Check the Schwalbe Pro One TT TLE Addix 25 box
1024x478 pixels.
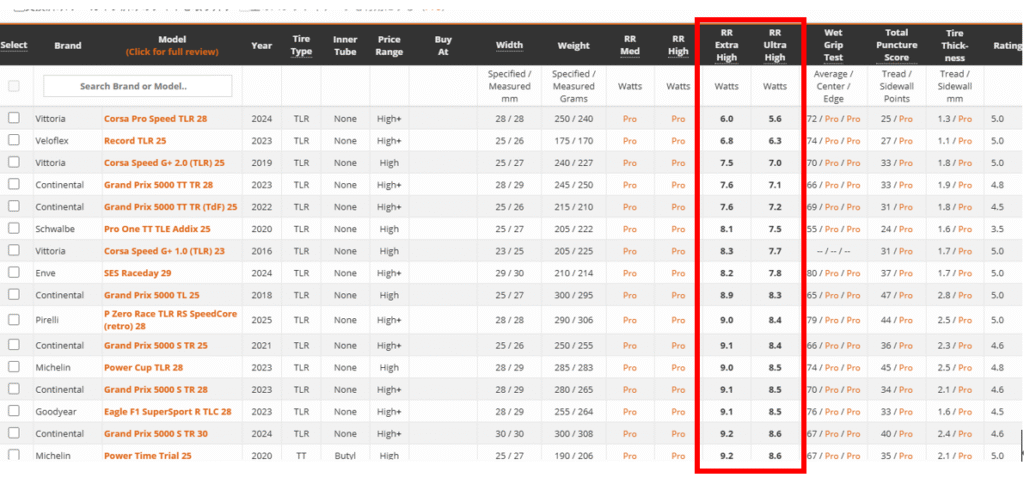click(x=14, y=229)
